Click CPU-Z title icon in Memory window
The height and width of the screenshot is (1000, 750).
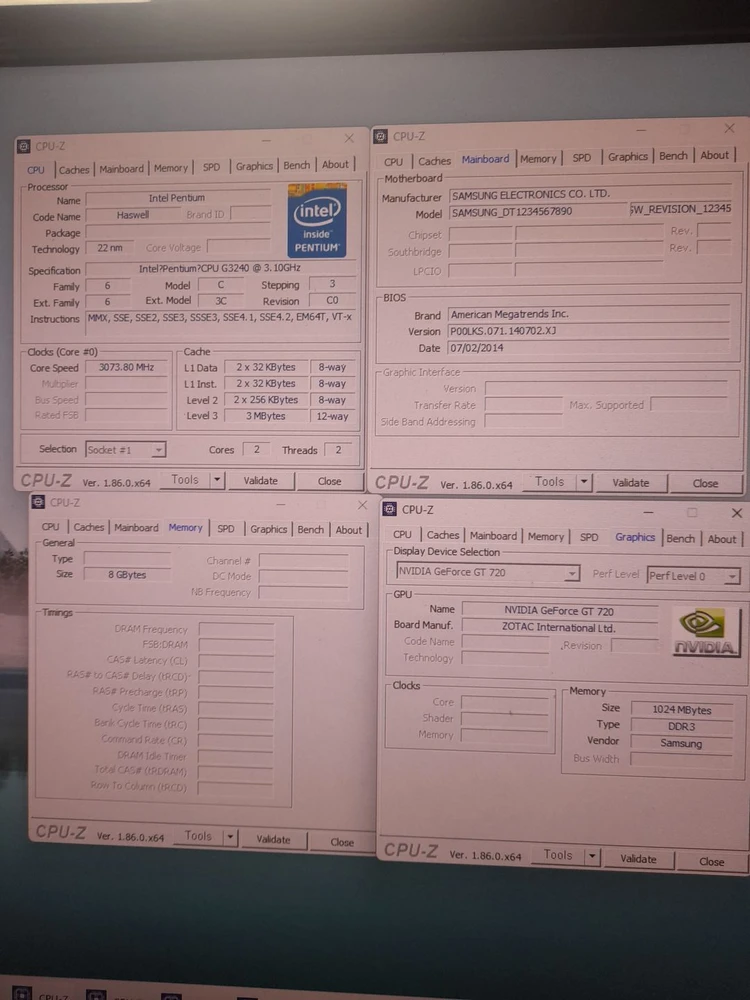[38, 502]
